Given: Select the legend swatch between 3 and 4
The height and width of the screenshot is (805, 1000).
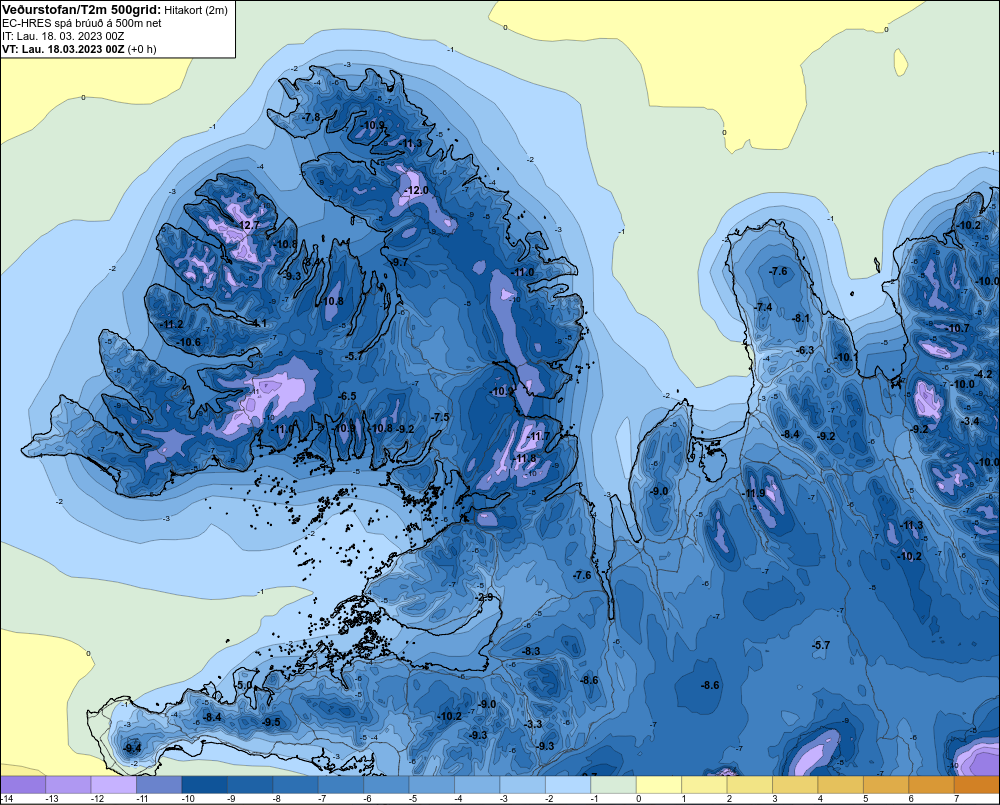Looking at the screenshot, I should point(795,785).
